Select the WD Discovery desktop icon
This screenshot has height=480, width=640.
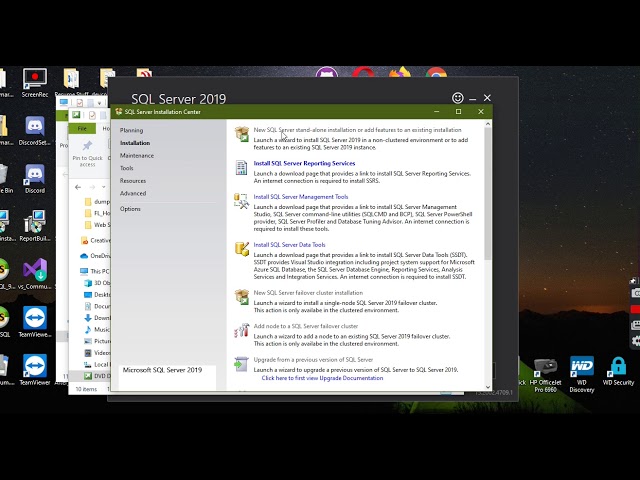click(582, 375)
